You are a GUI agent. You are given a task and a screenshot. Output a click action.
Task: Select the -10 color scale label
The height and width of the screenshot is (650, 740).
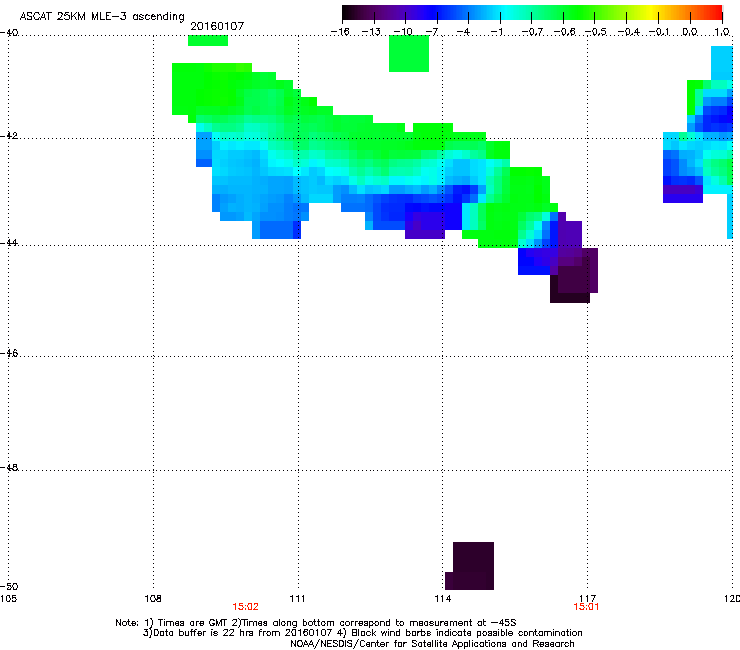point(403,32)
